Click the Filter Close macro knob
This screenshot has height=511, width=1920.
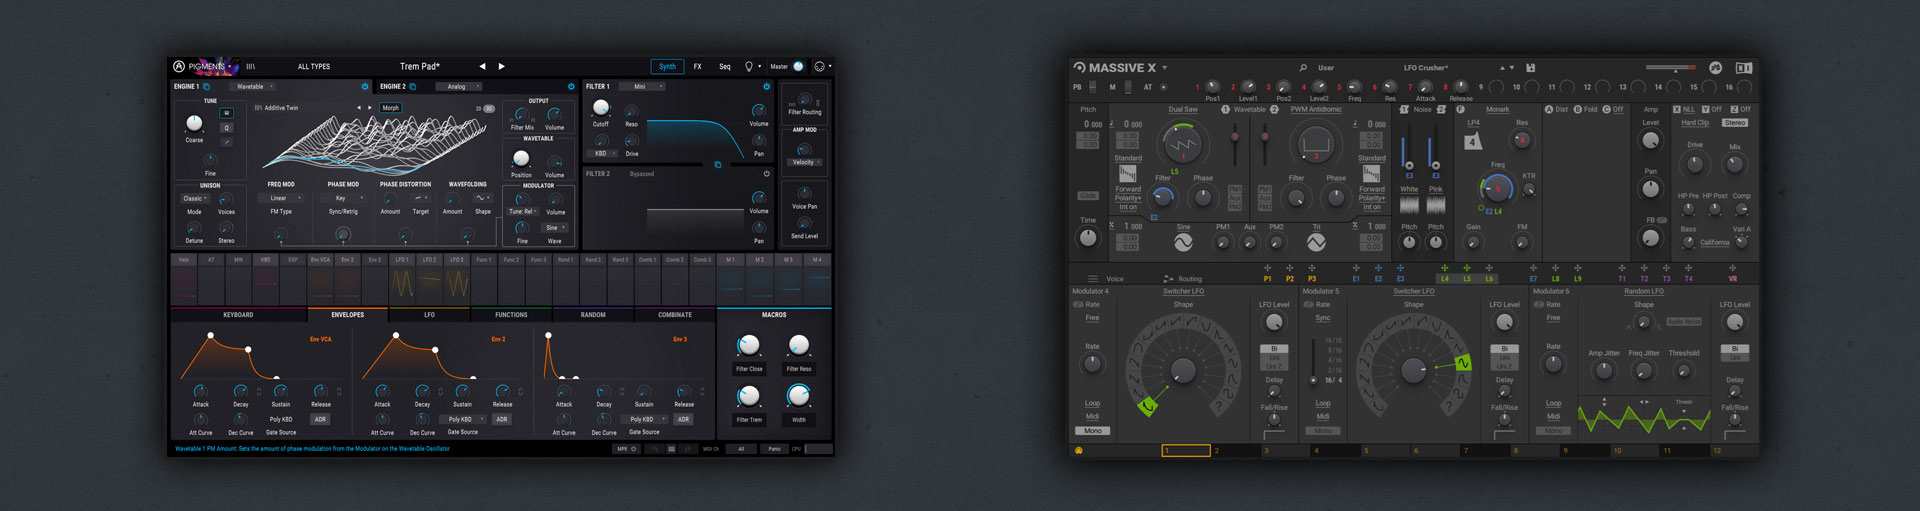pos(748,346)
